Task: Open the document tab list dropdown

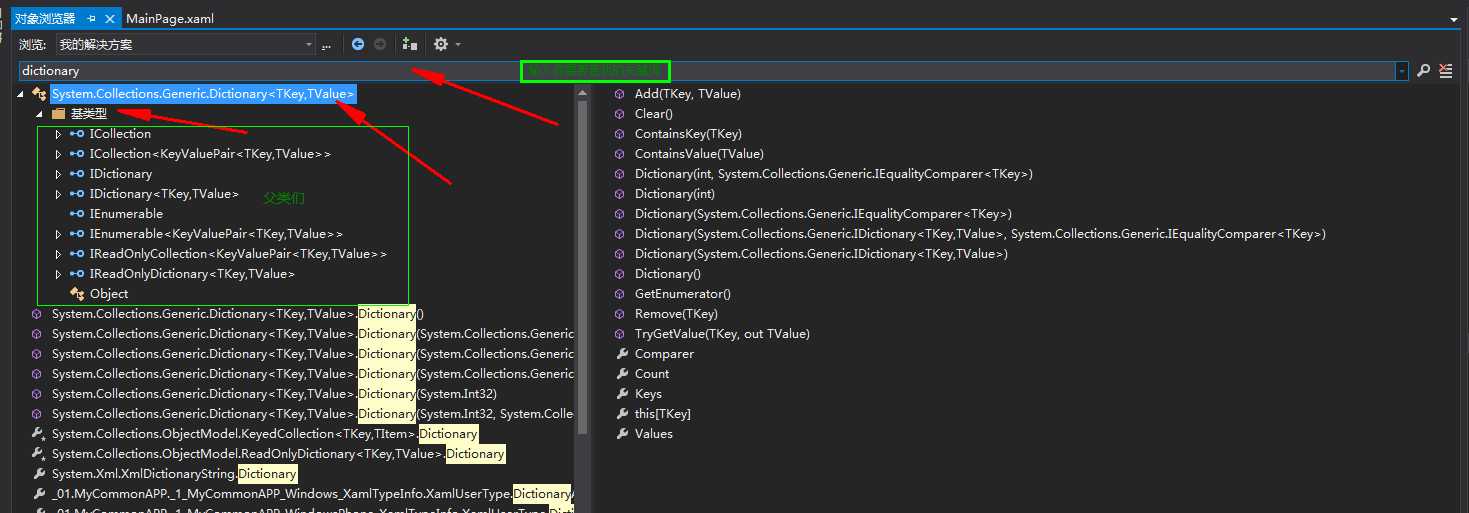Action: click(x=1453, y=19)
